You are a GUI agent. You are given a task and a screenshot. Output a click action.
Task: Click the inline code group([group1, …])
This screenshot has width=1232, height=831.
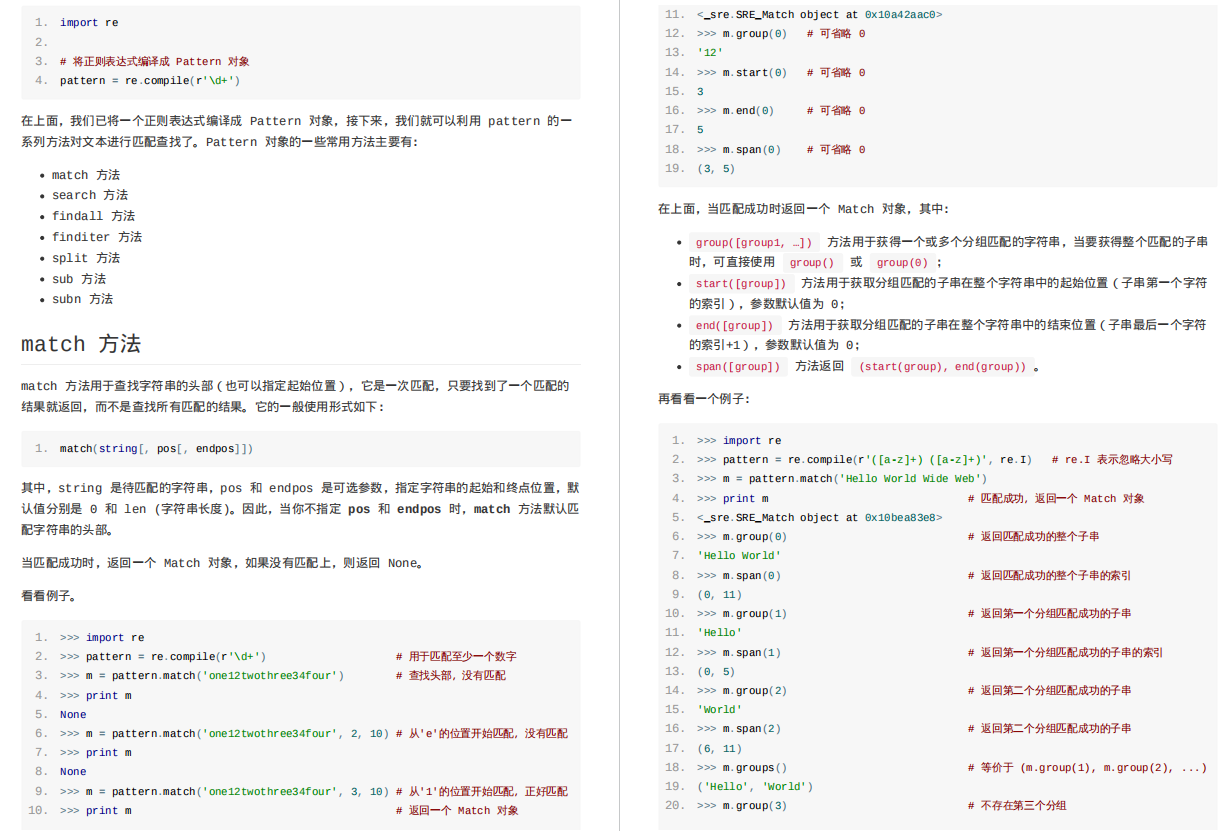point(752,241)
